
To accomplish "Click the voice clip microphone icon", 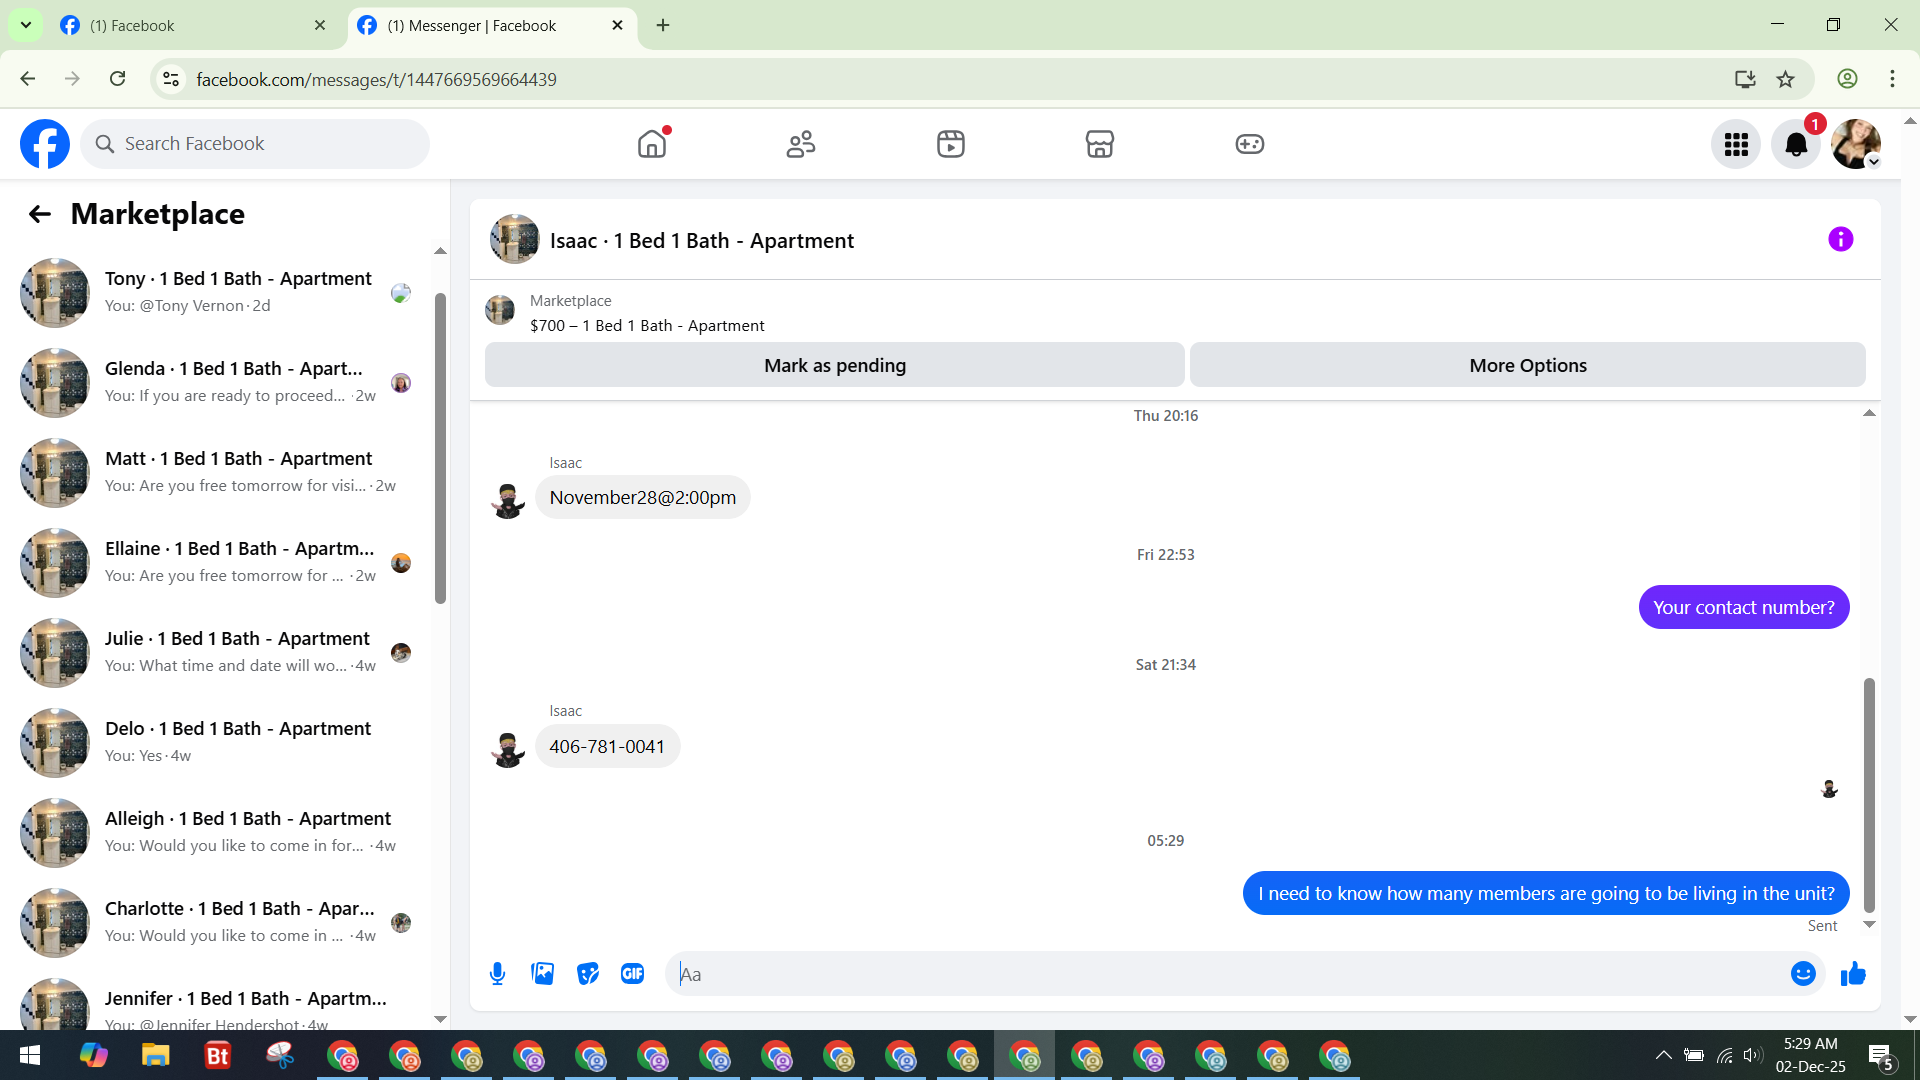I will click(497, 974).
